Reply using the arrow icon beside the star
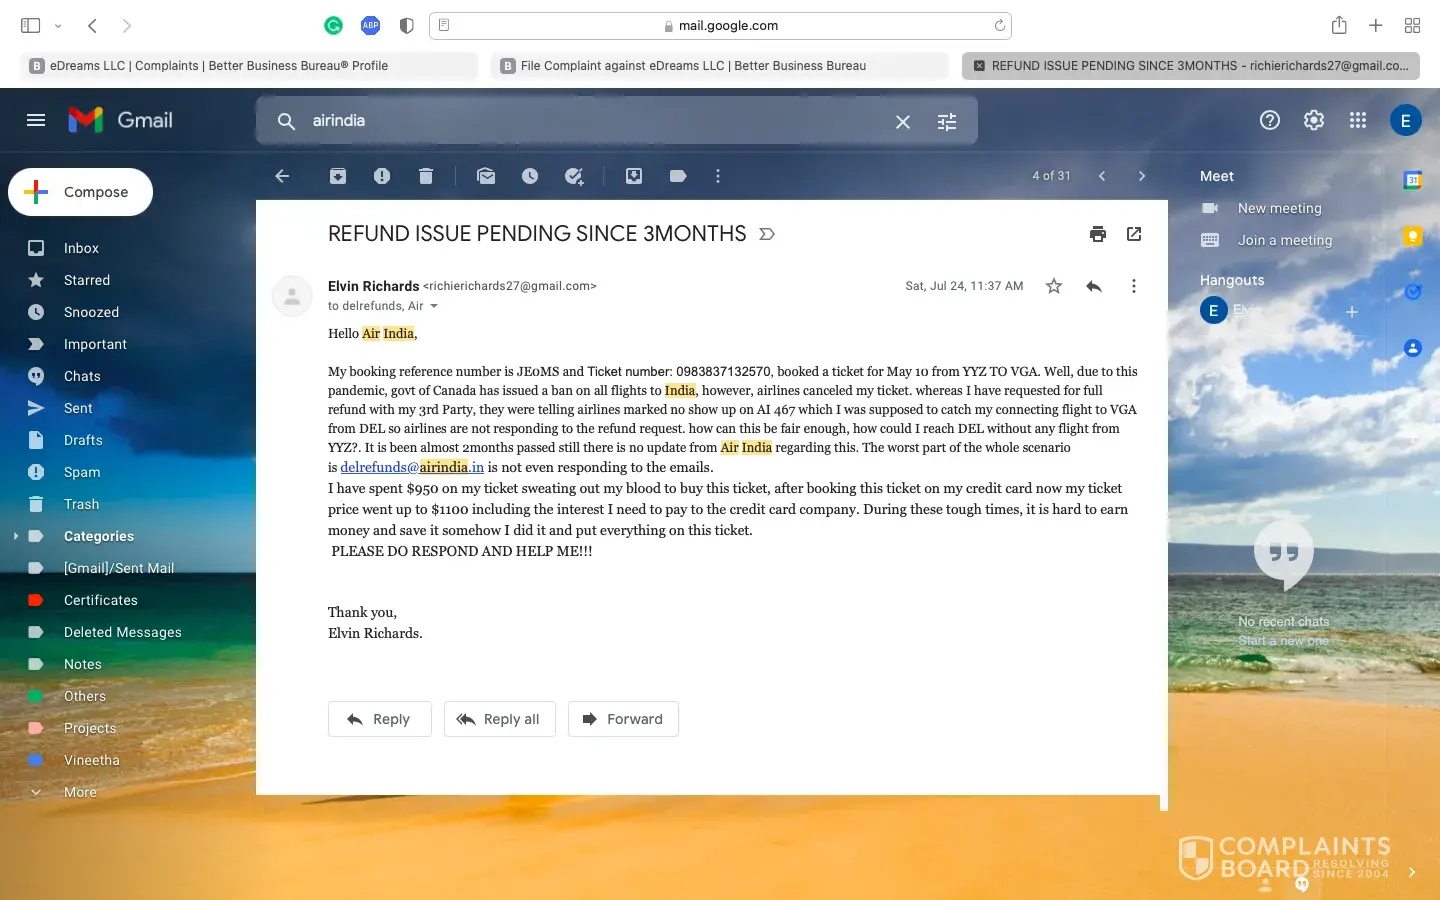1440x900 pixels. point(1094,286)
